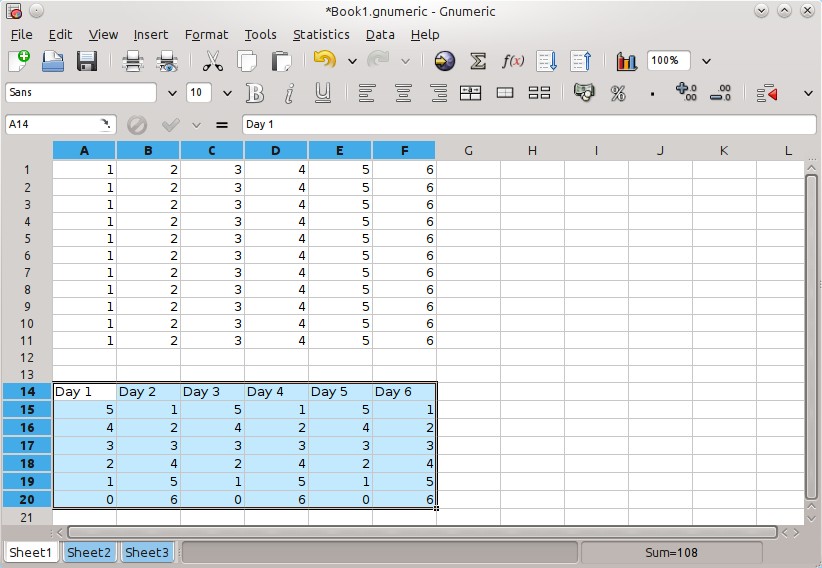
Task: Paste clipboard contents
Action: click(x=282, y=61)
